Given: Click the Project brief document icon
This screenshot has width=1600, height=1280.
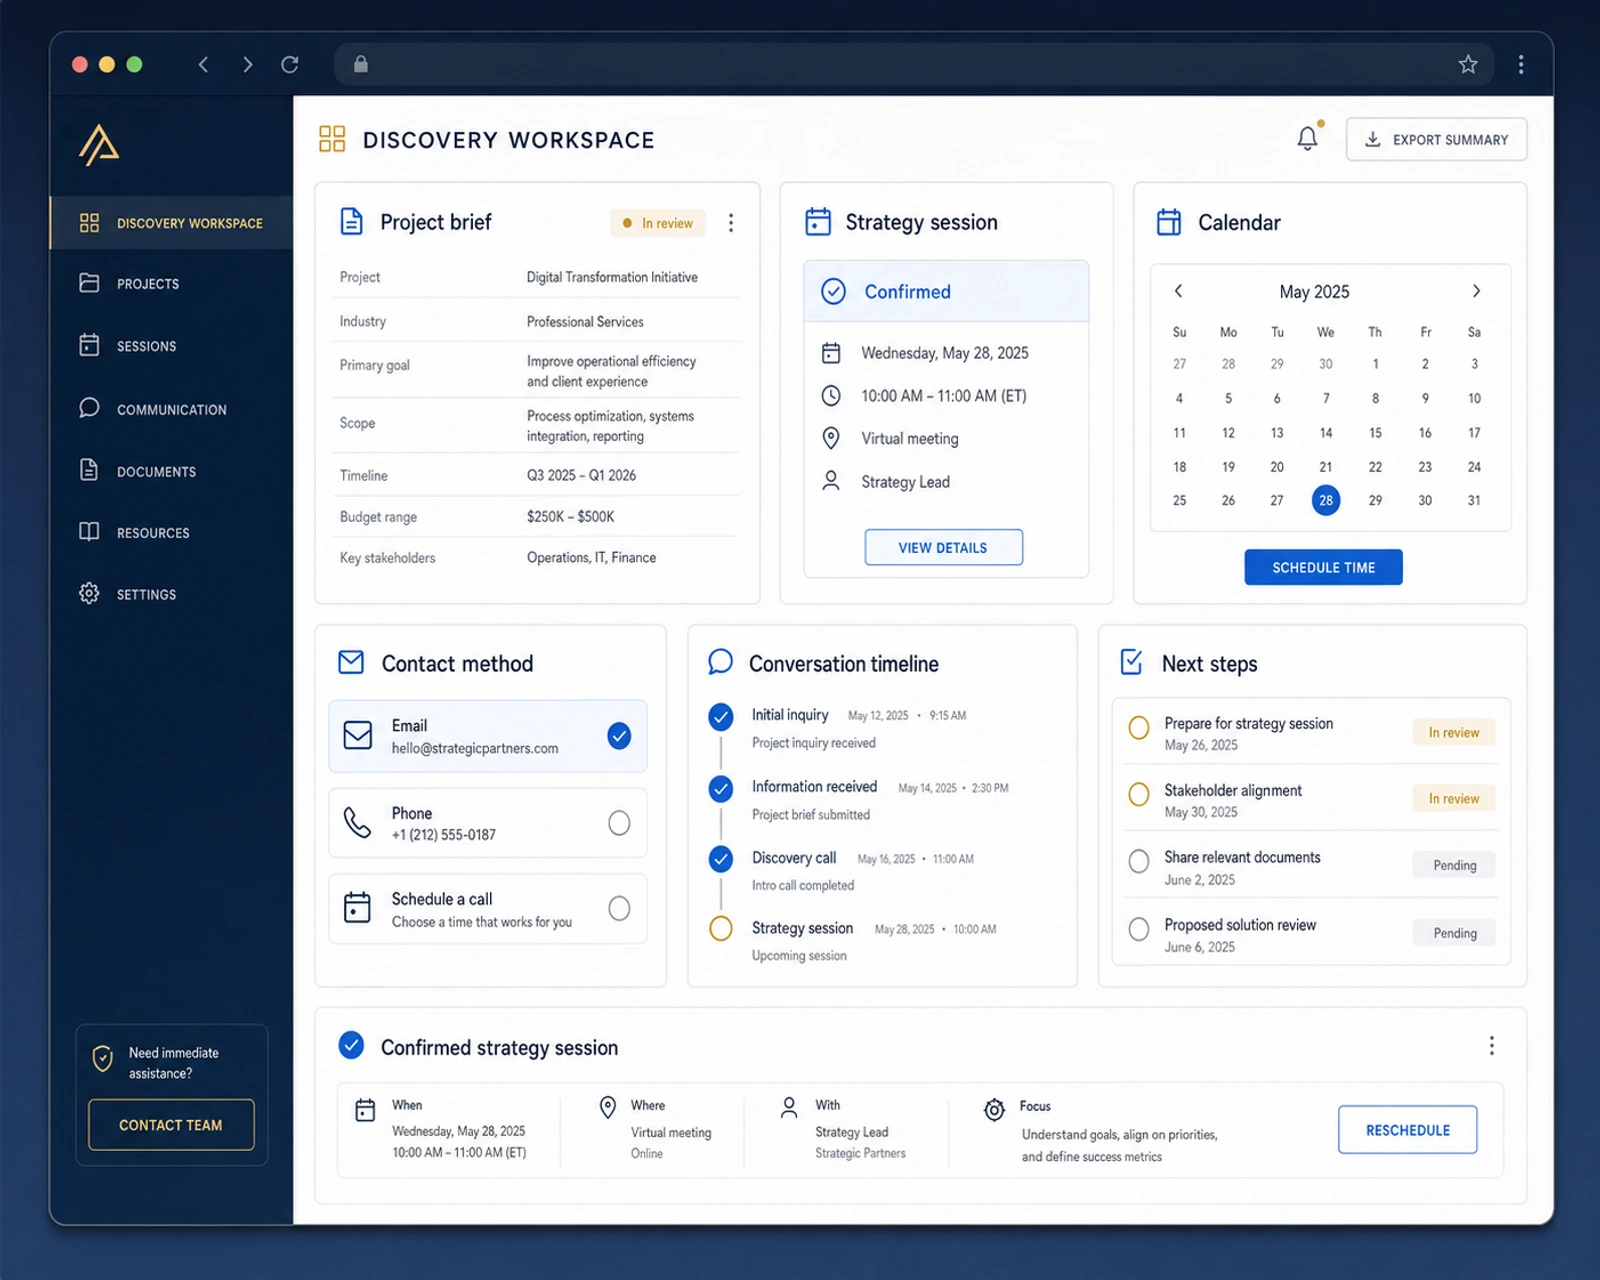Looking at the screenshot, I should click(x=351, y=221).
